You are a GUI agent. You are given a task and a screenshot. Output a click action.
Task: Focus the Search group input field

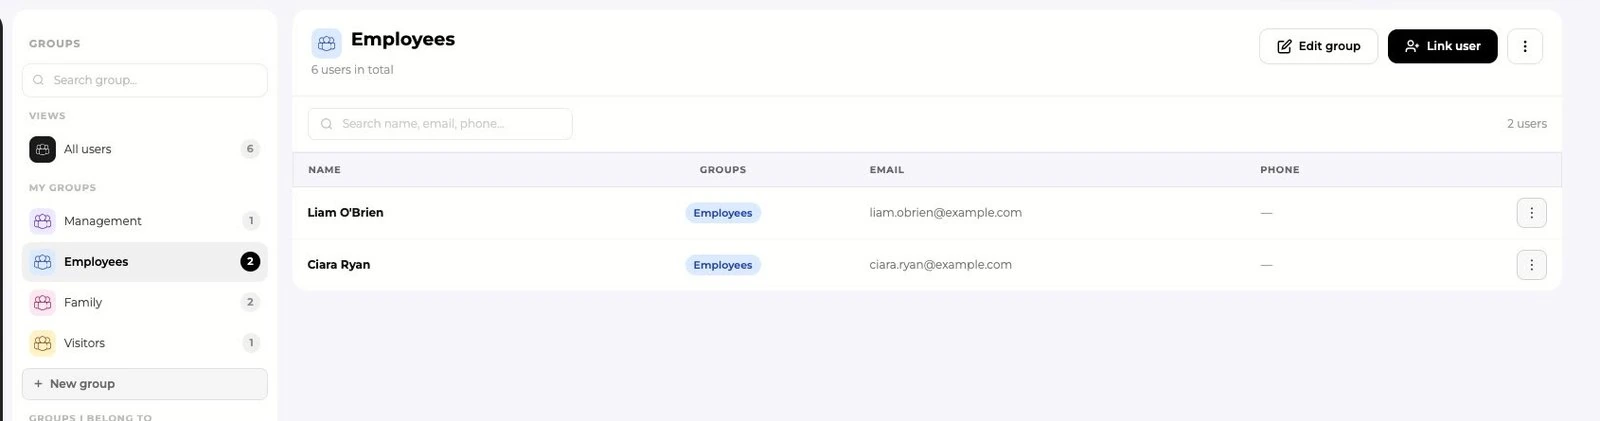(x=145, y=80)
